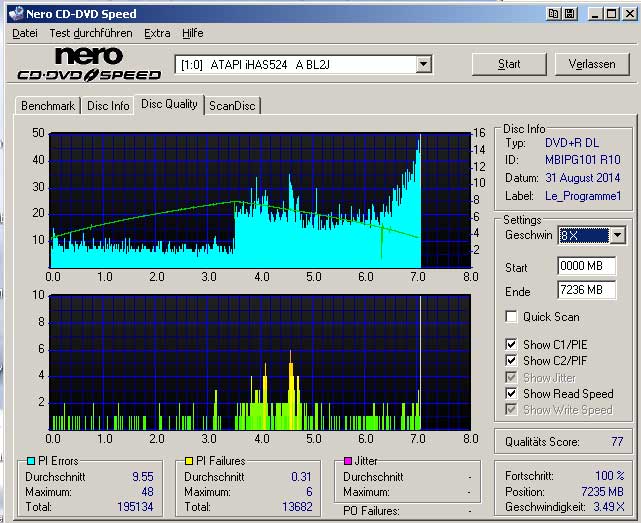Click the disc ID MBIPG101 R10
The image size is (641, 523).
583,159
